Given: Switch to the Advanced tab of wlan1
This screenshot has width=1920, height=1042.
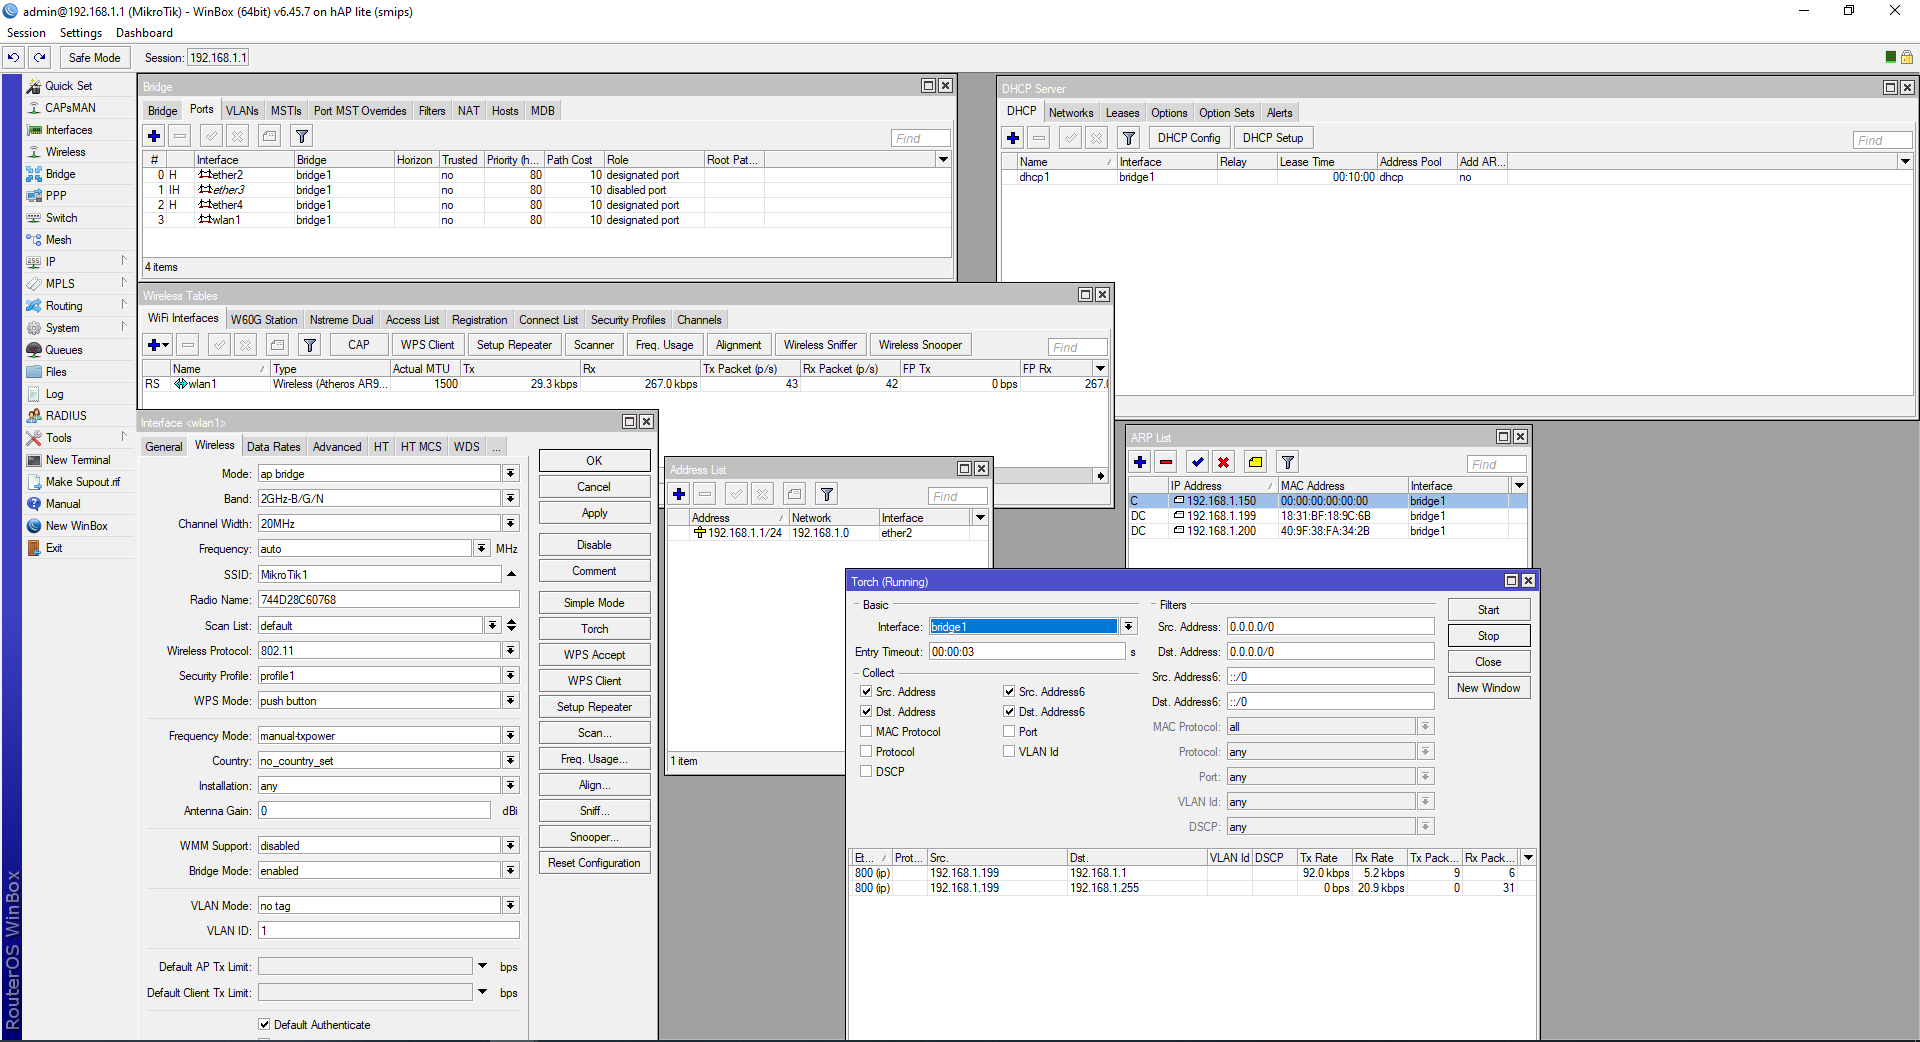Looking at the screenshot, I should point(337,447).
